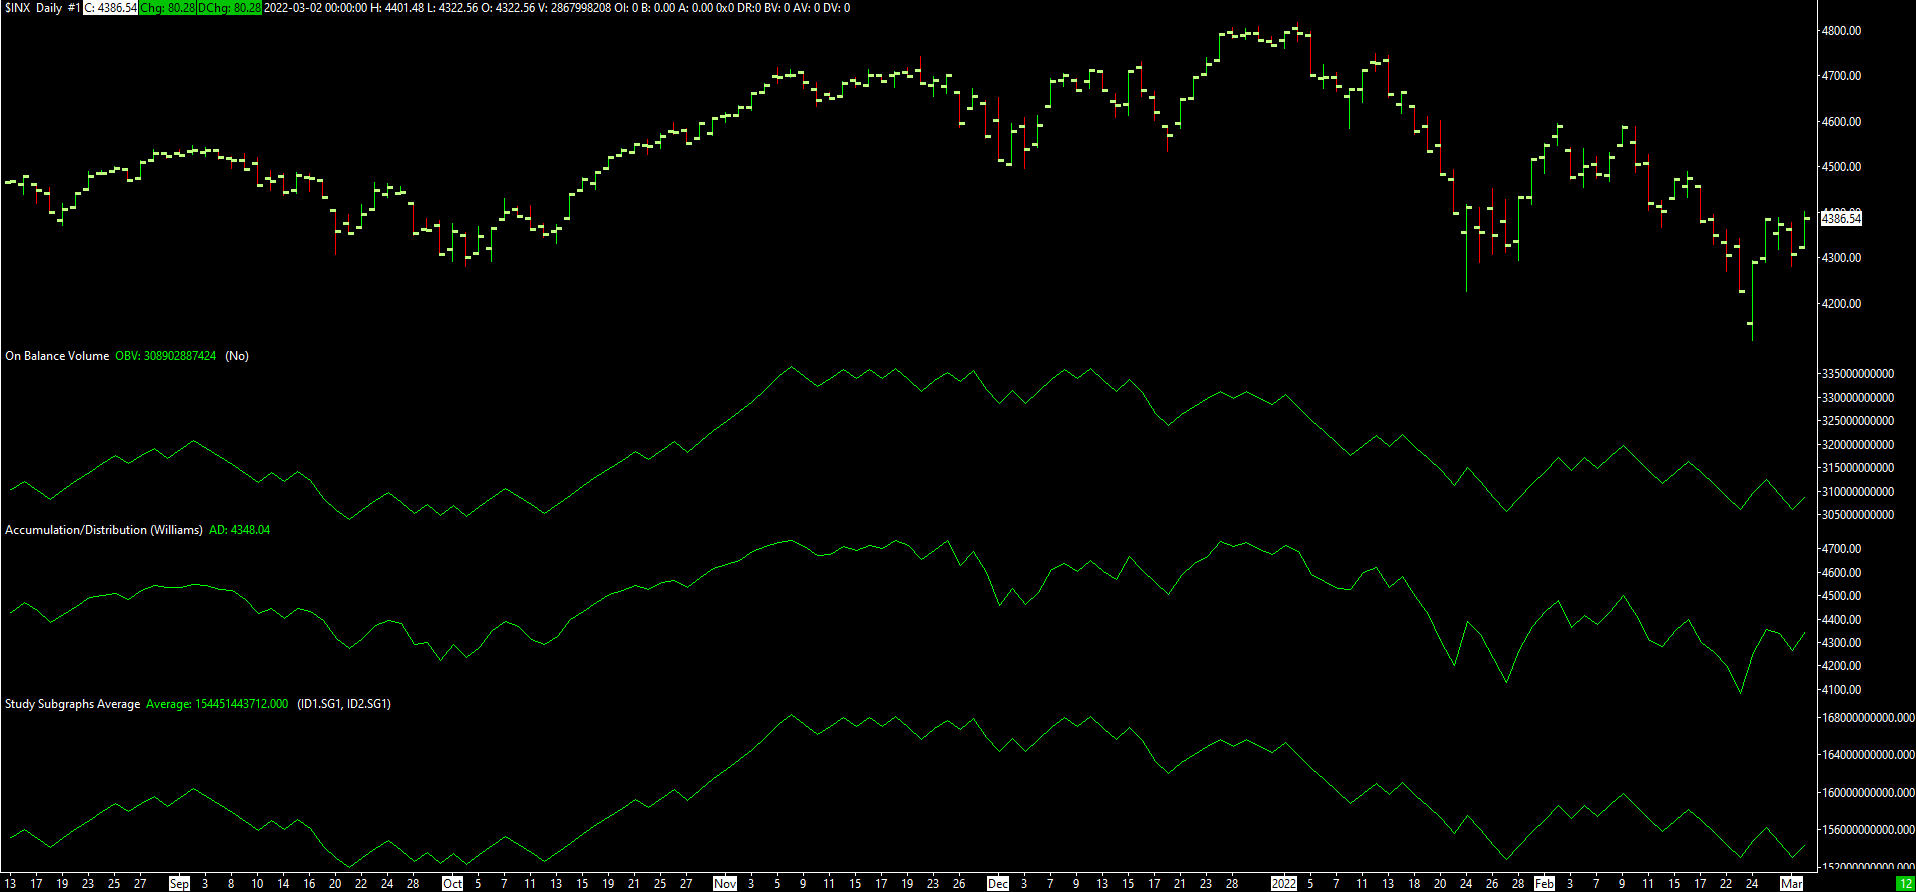
Task: Select the closing price C: 4386.54 readout
Action: (x=110, y=8)
